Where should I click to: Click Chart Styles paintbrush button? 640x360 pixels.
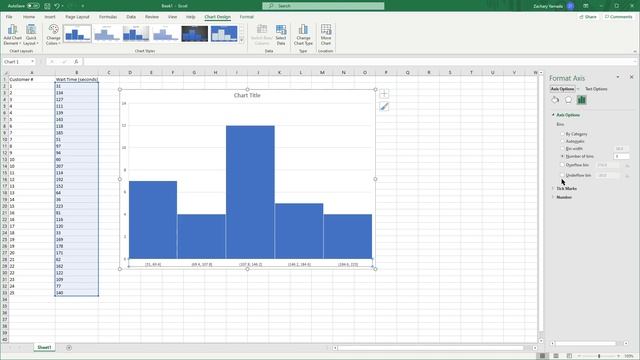pos(384,107)
